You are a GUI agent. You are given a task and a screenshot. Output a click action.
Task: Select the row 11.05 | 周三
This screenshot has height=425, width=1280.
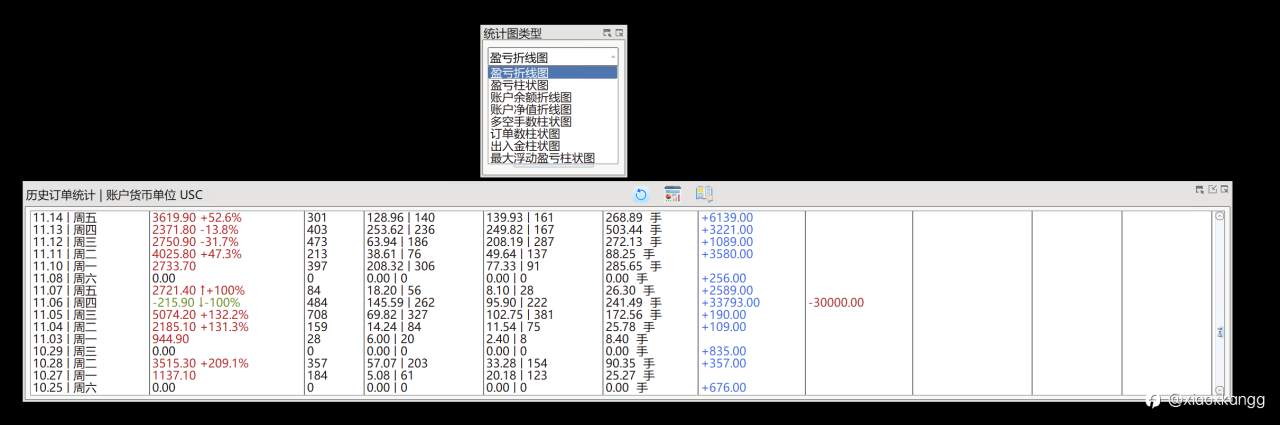[x=620, y=314]
